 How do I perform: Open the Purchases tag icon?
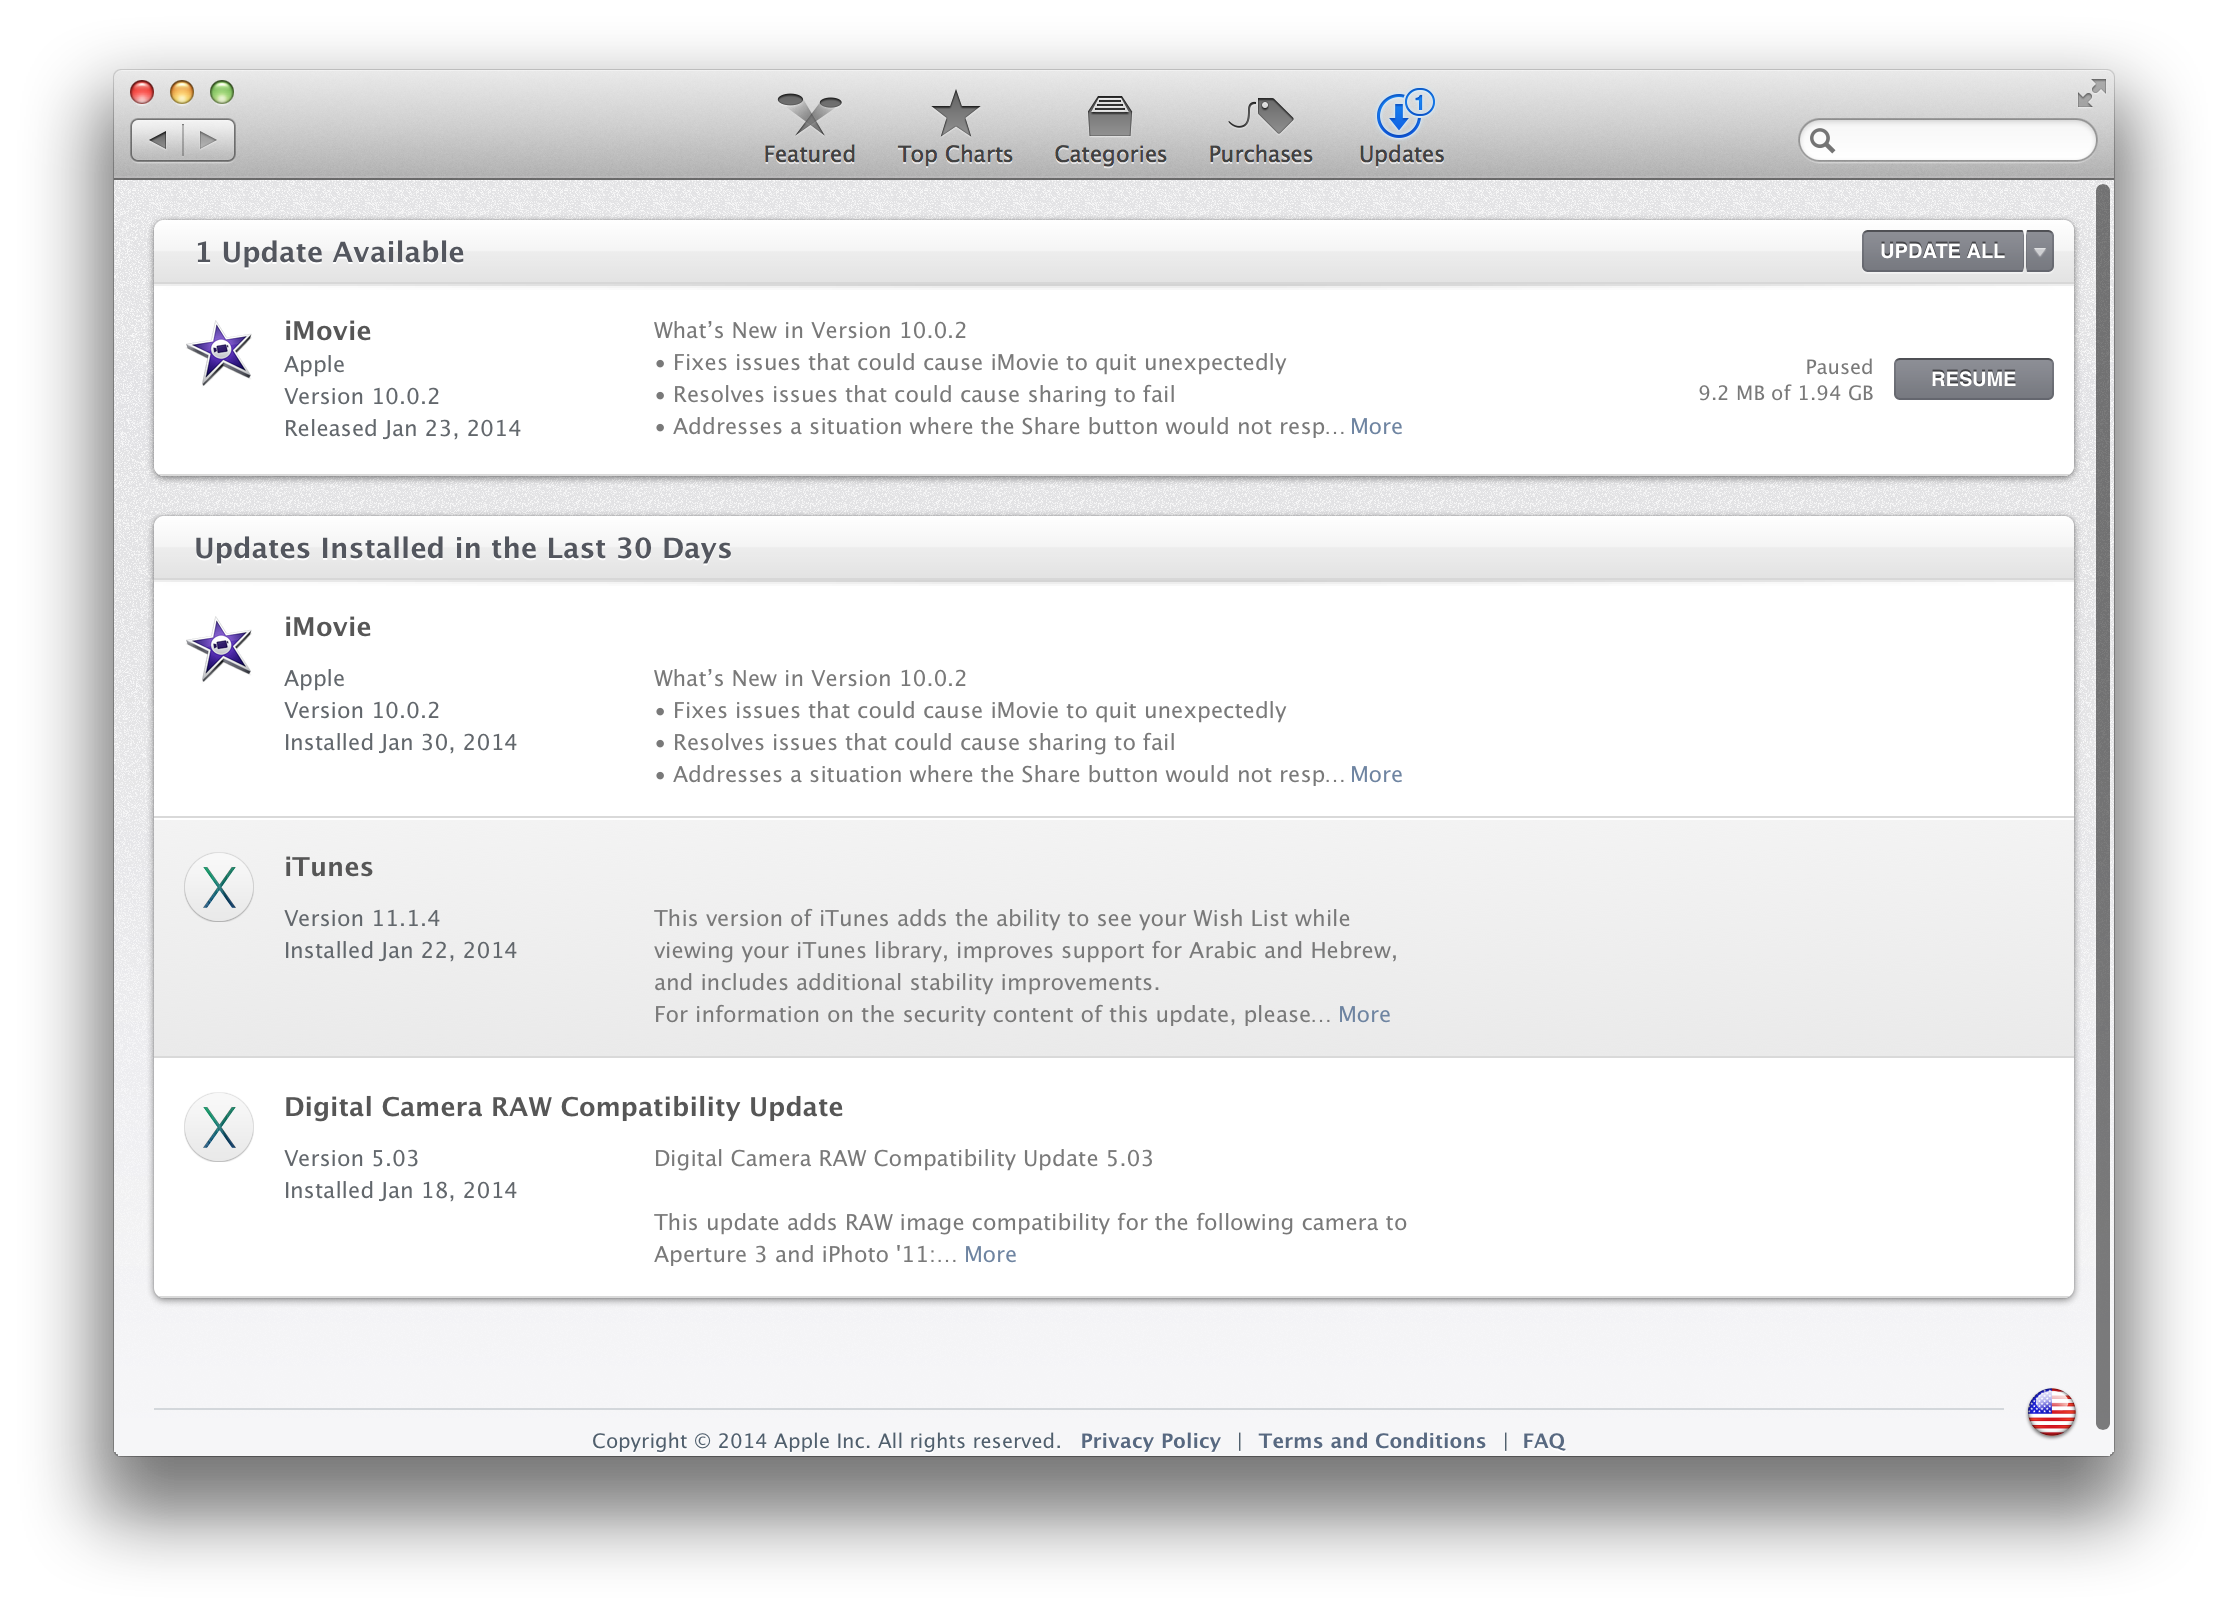point(1260,115)
